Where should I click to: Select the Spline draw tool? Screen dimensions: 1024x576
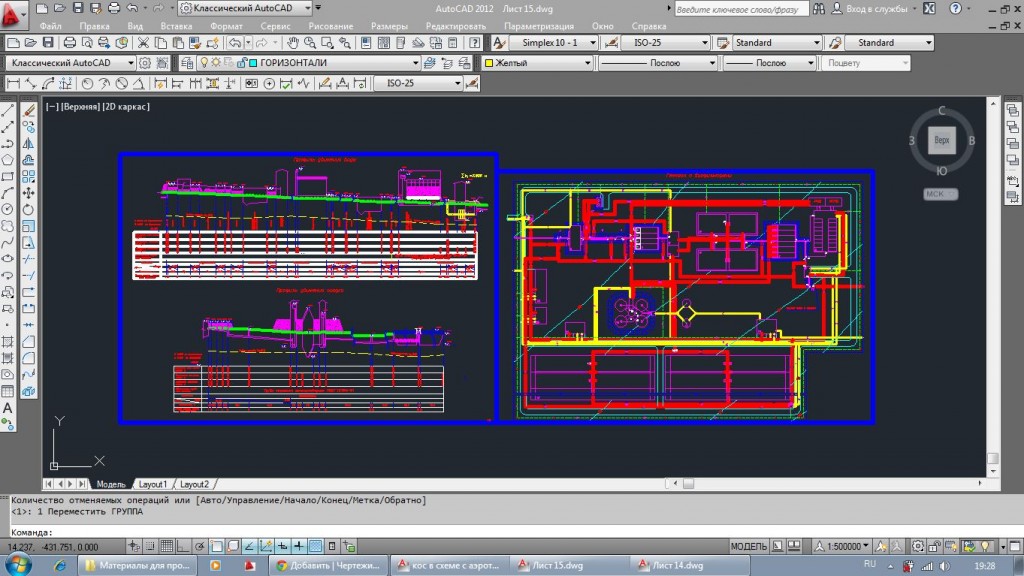[x=8, y=242]
